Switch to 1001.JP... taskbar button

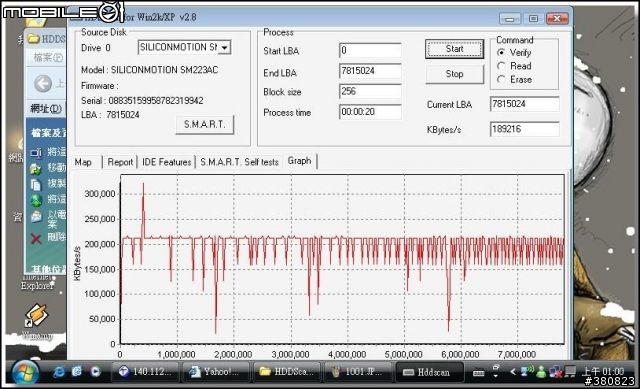[x=358, y=372]
